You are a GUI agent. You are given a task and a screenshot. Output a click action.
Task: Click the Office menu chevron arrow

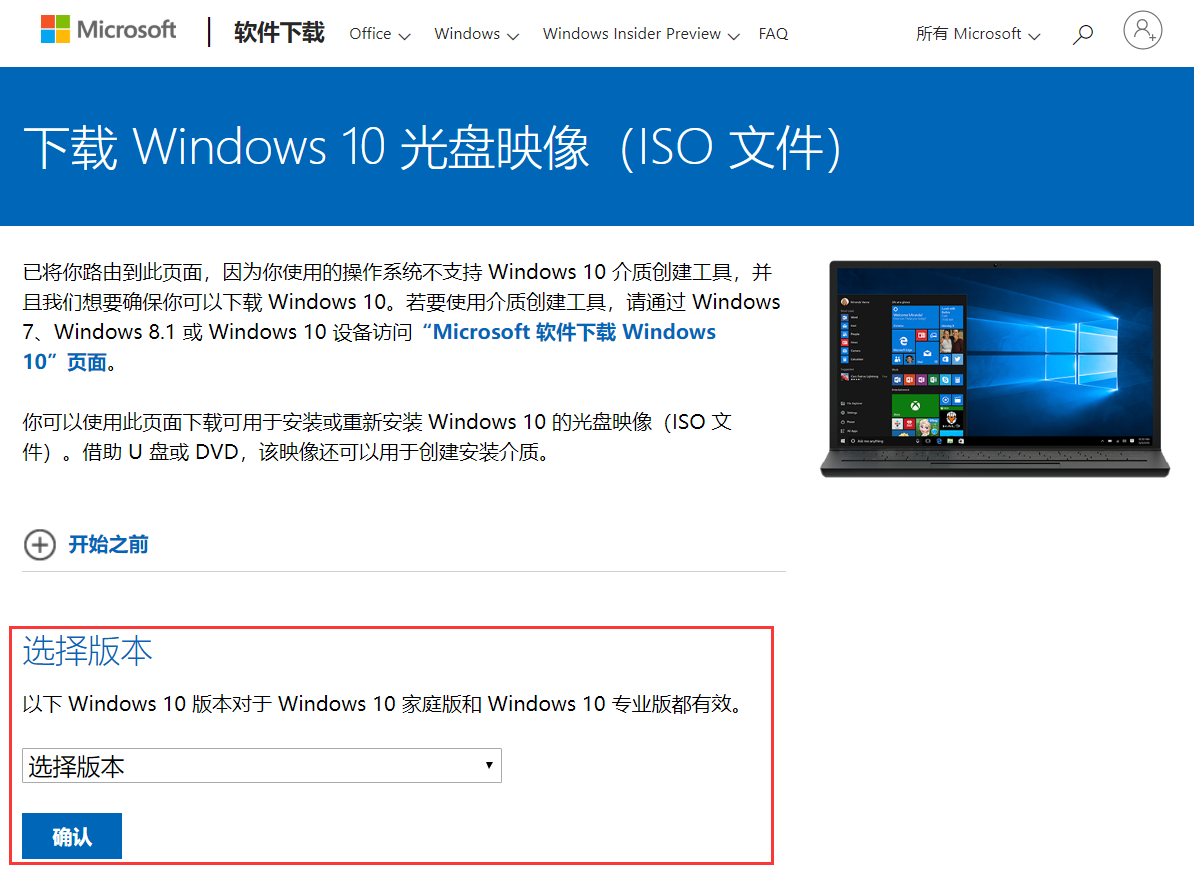(x=404, y=36)
